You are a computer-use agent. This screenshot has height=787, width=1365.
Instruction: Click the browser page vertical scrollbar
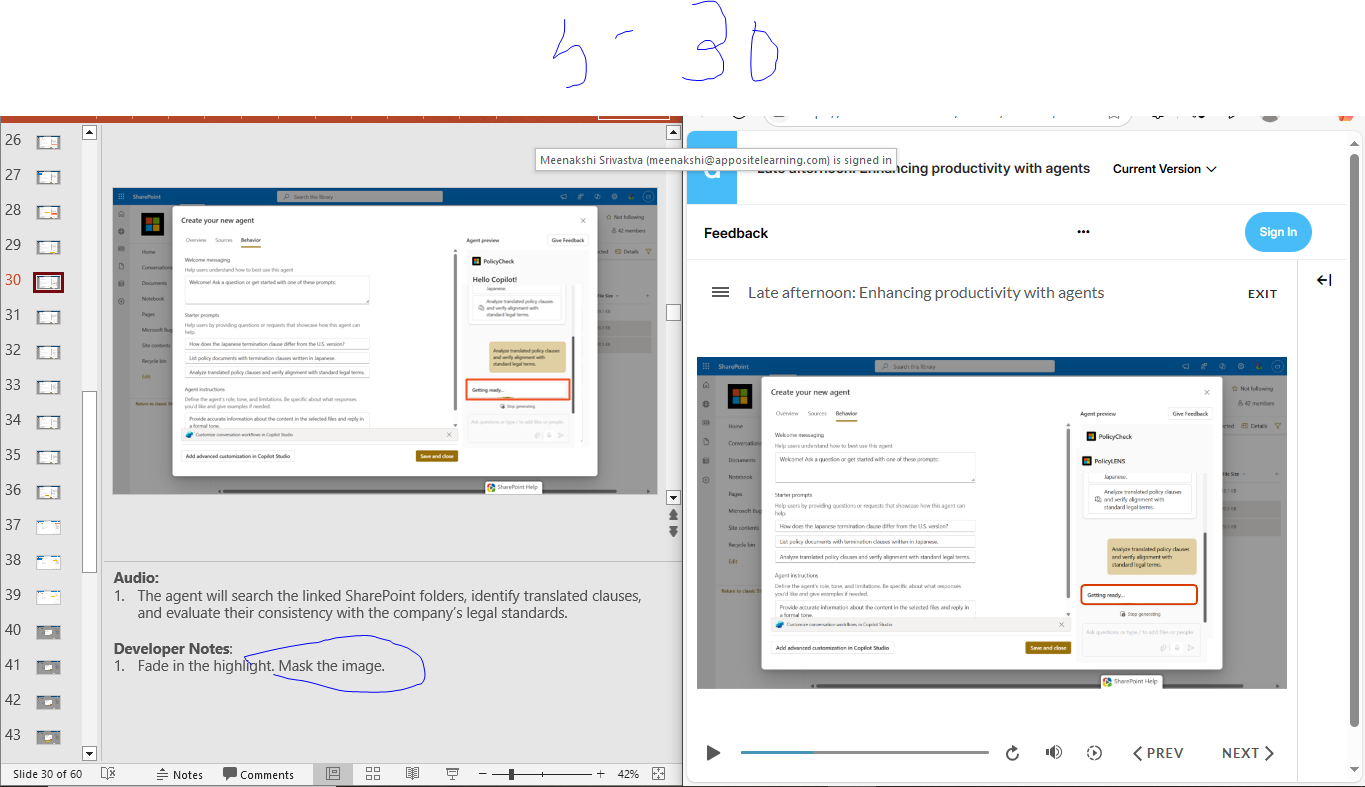1355,440
